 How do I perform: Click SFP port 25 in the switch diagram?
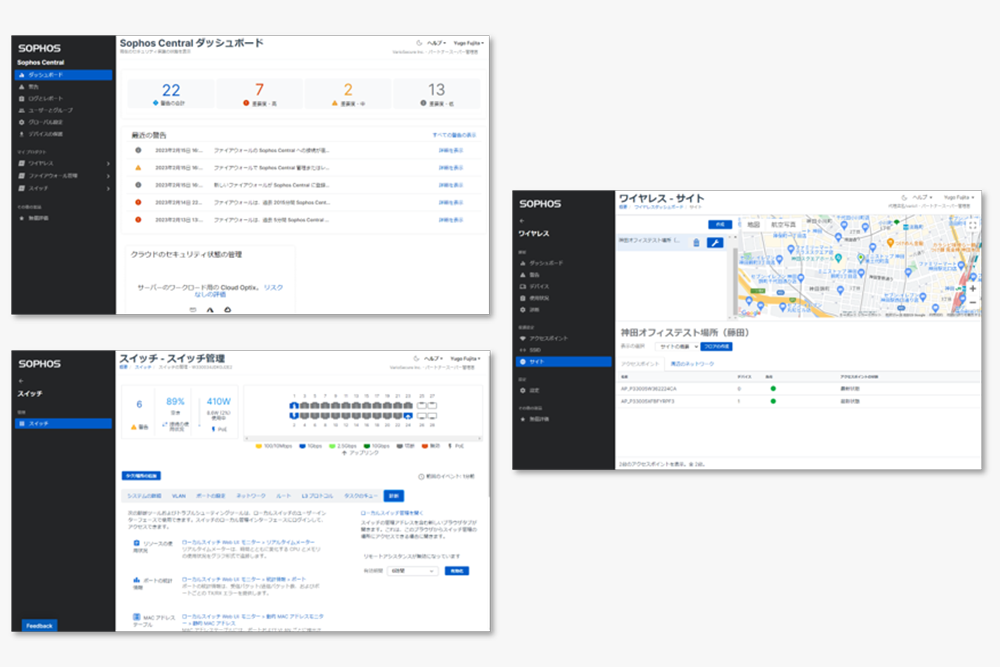422,406
